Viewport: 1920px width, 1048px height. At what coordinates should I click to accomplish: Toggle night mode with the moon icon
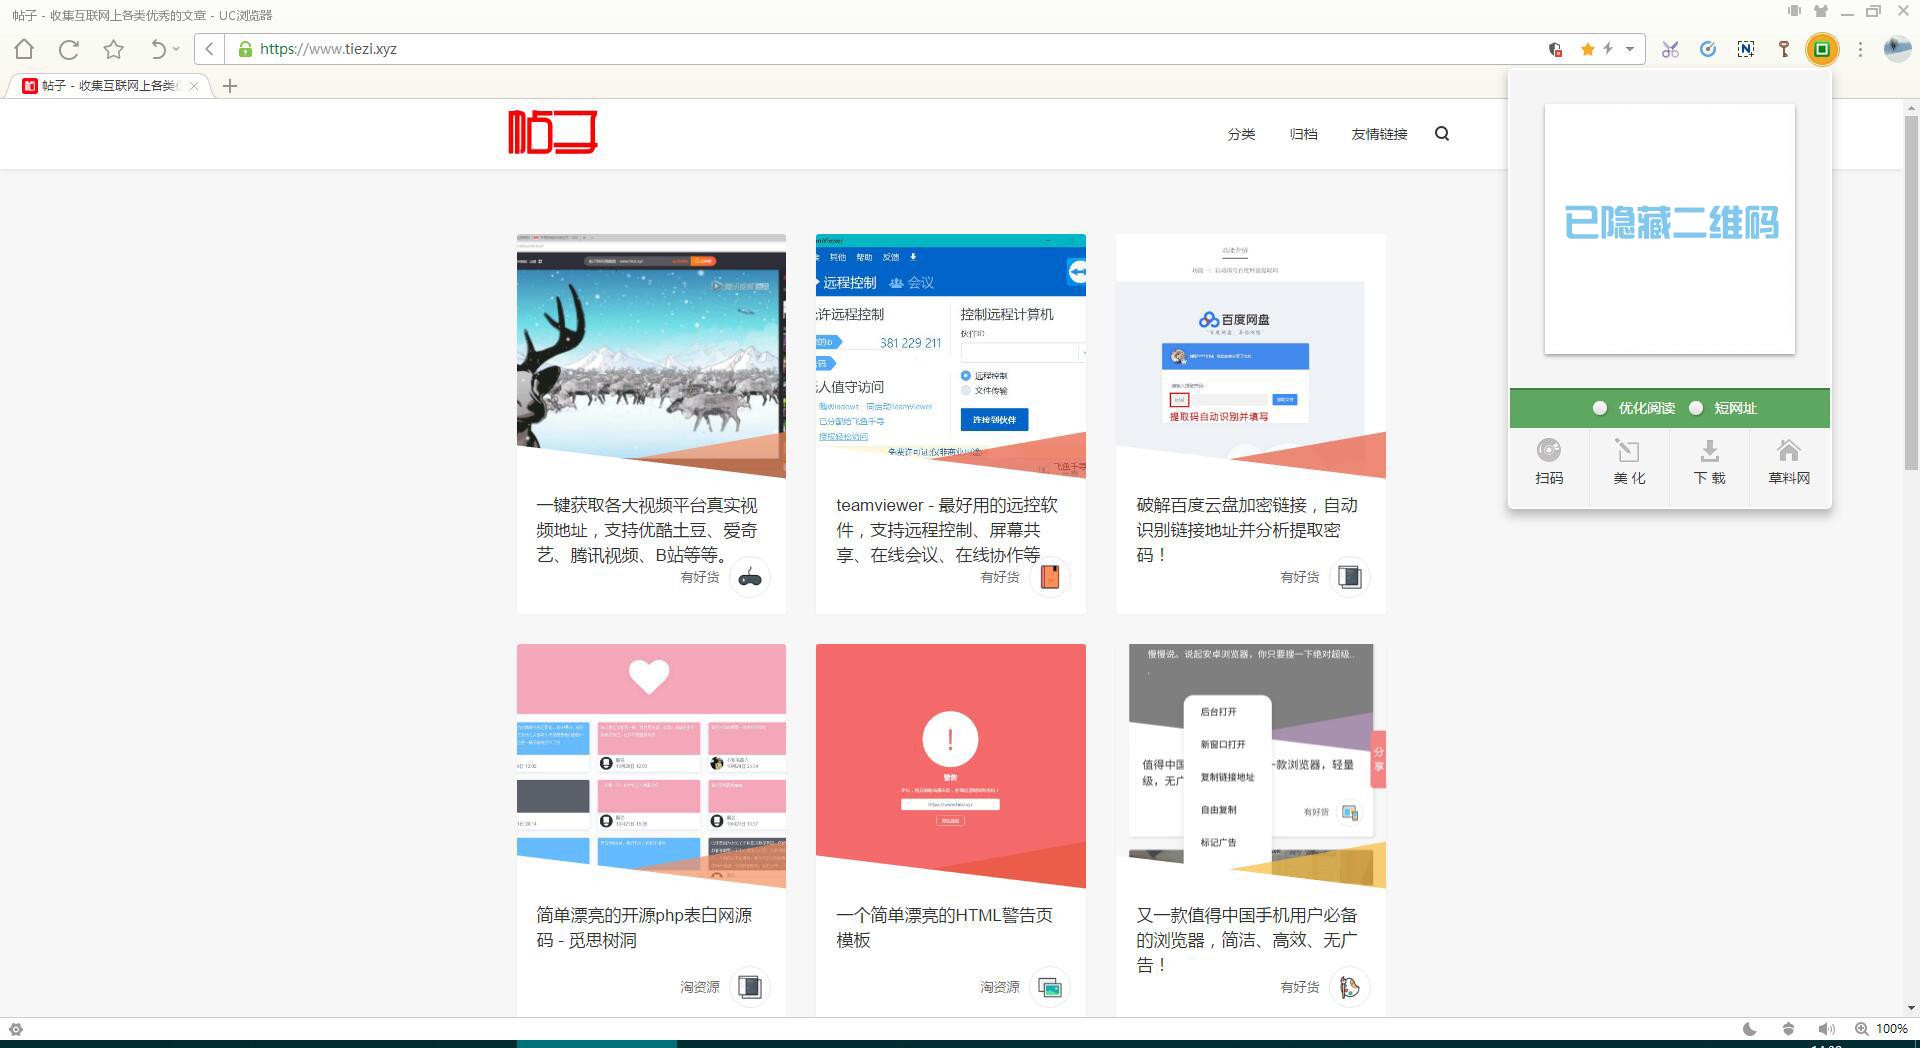tap(1749, 1029)
